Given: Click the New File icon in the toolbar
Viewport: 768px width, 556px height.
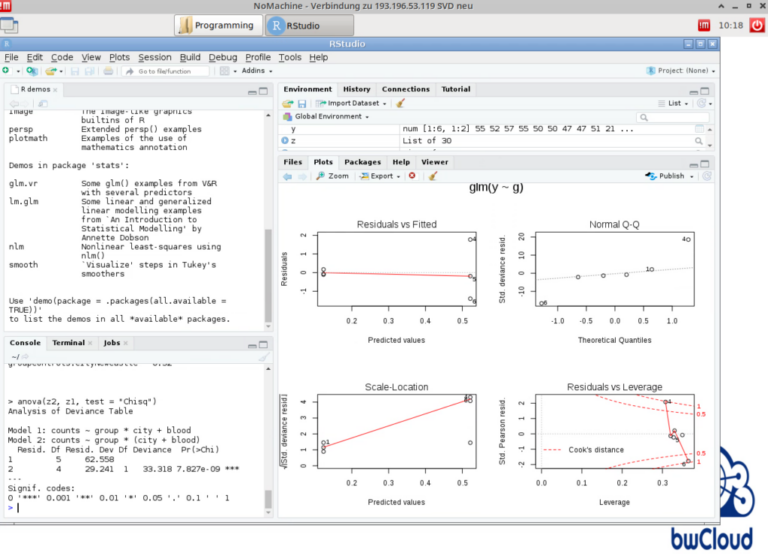Looking at the screenshot, I should coord(6,71).
